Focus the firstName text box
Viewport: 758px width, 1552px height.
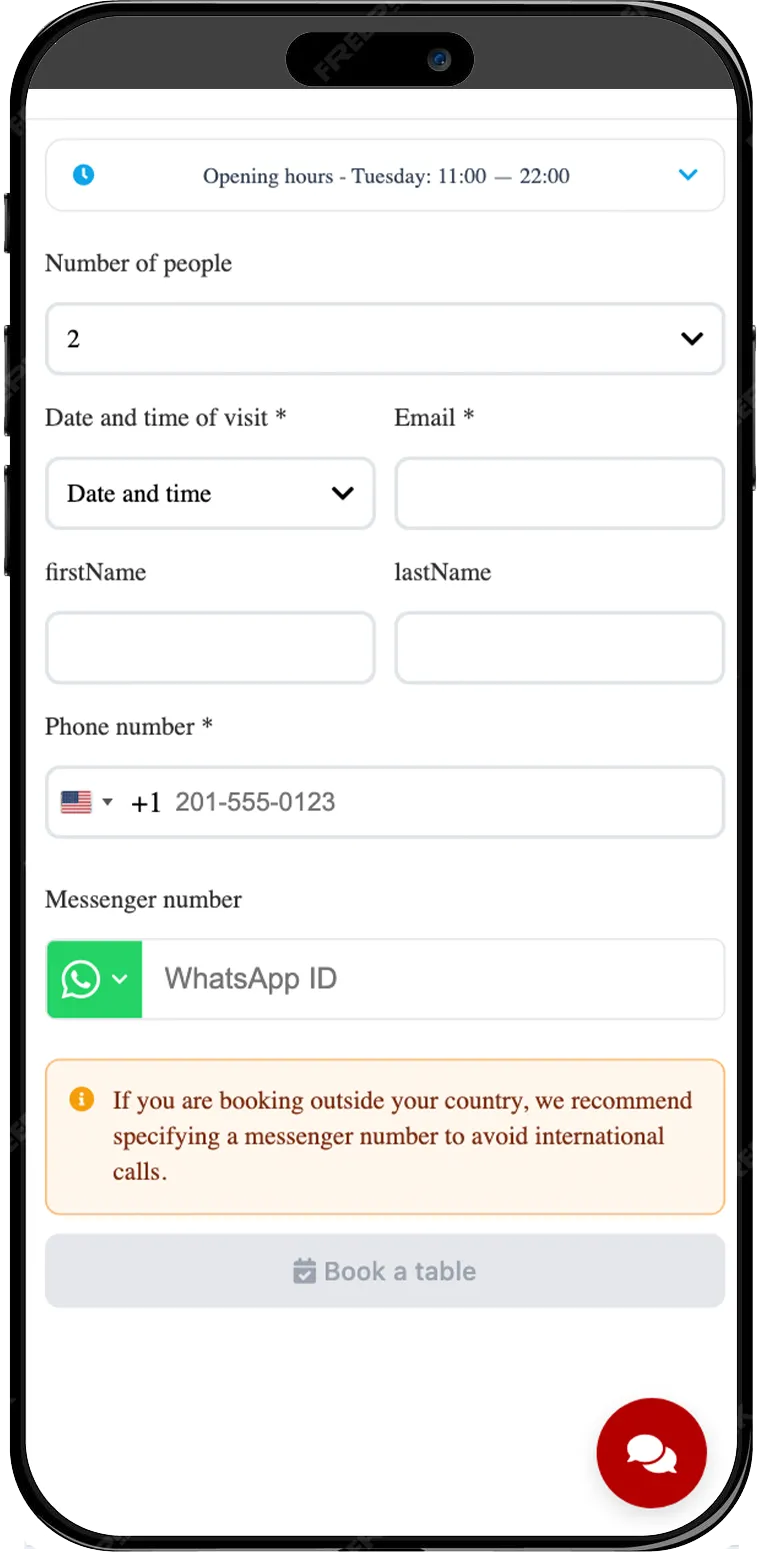(x=210, y=648)
